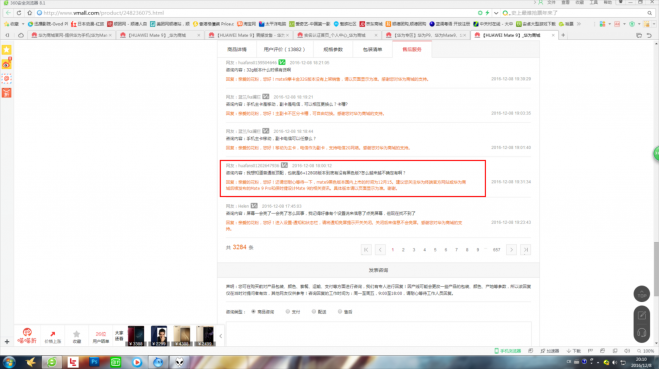Go to previous consultation page
This screenshot has height=369, width=659.
click(x=380, y=250)
